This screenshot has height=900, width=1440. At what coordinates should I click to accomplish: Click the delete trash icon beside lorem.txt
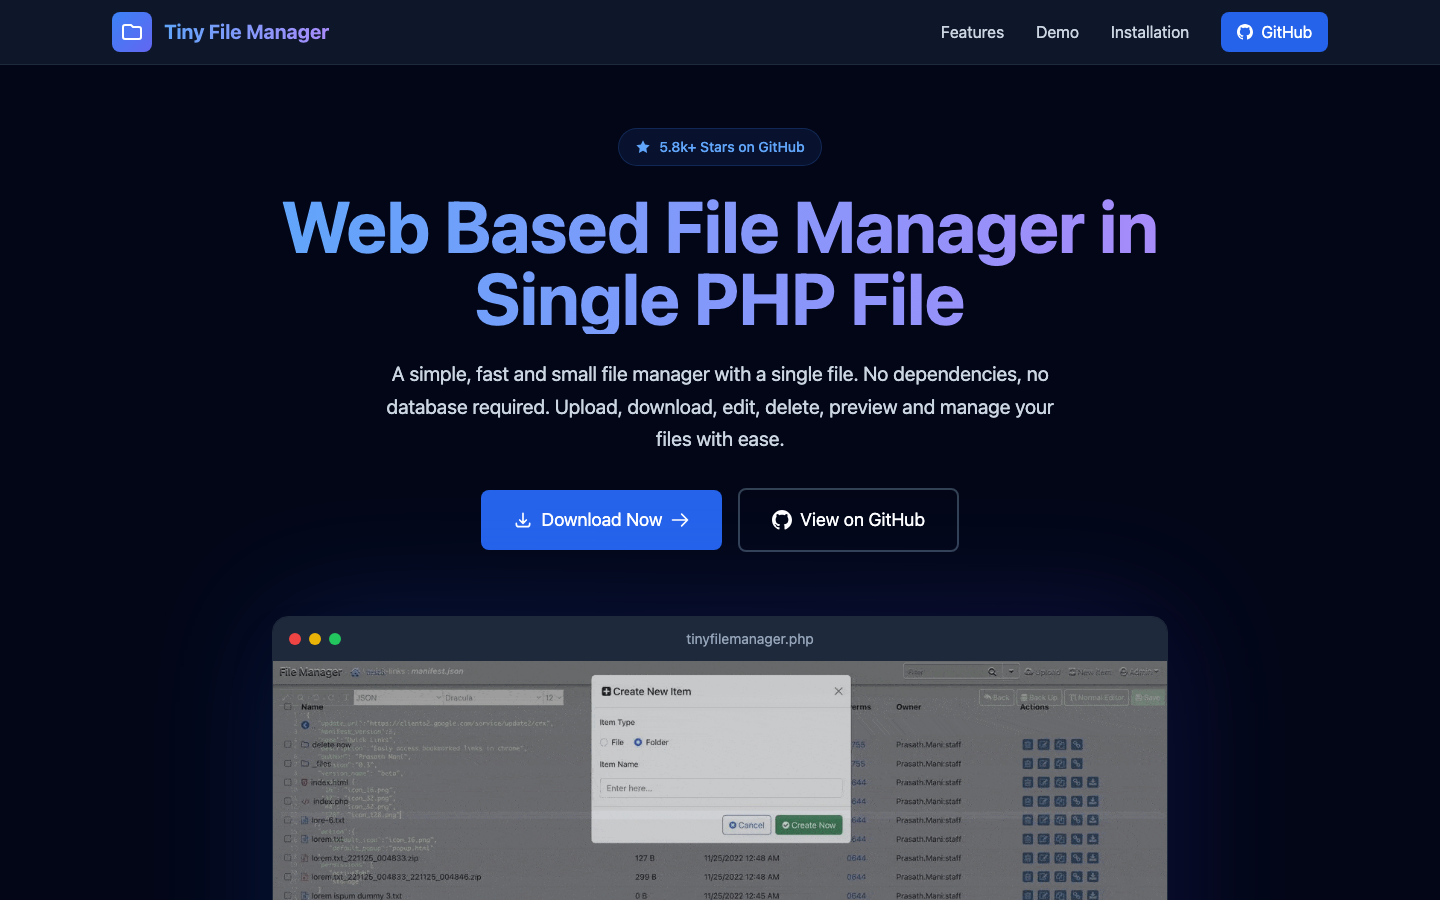coord(1027,839)
